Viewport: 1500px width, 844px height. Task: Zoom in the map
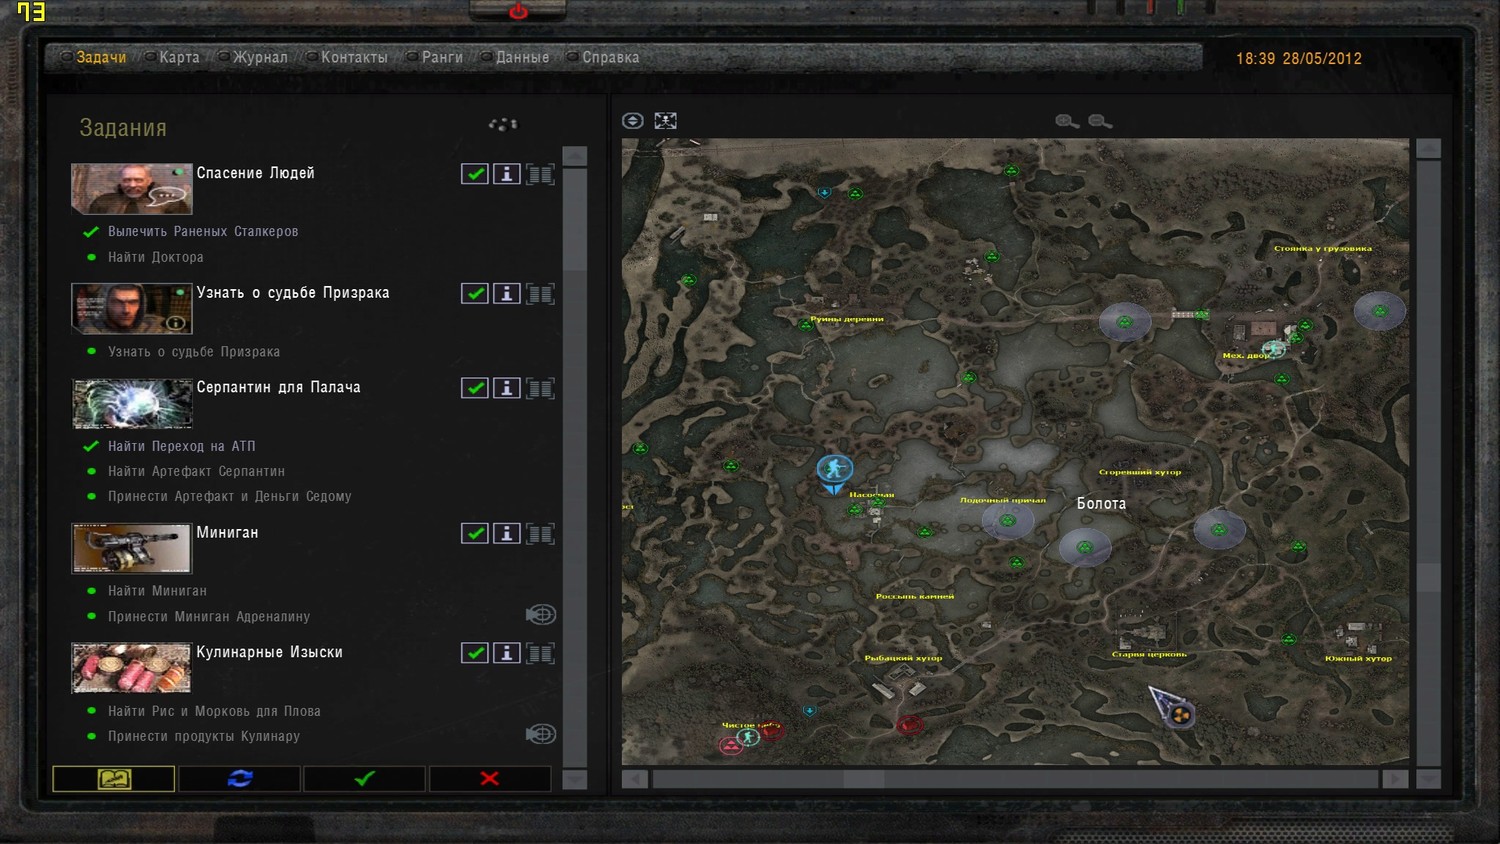click(1067, 121)
